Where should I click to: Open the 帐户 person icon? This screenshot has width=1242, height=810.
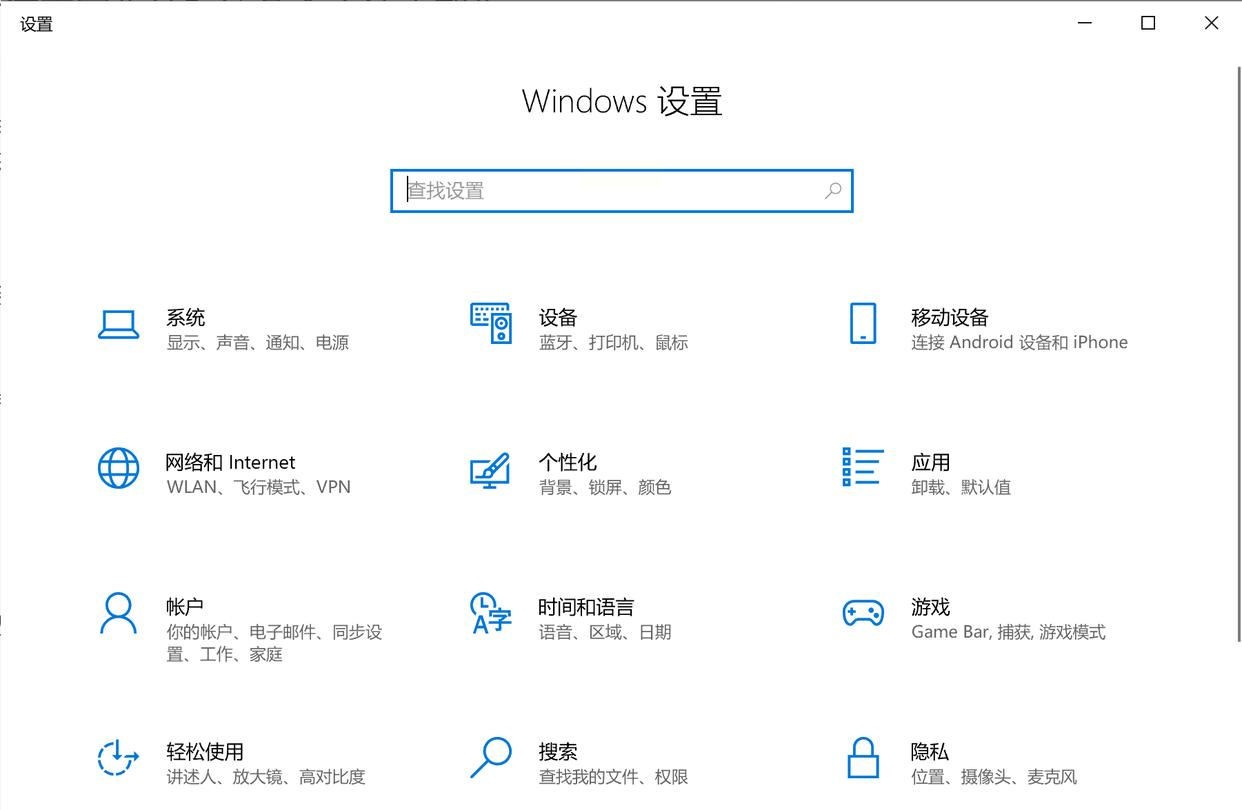(118, 613)
